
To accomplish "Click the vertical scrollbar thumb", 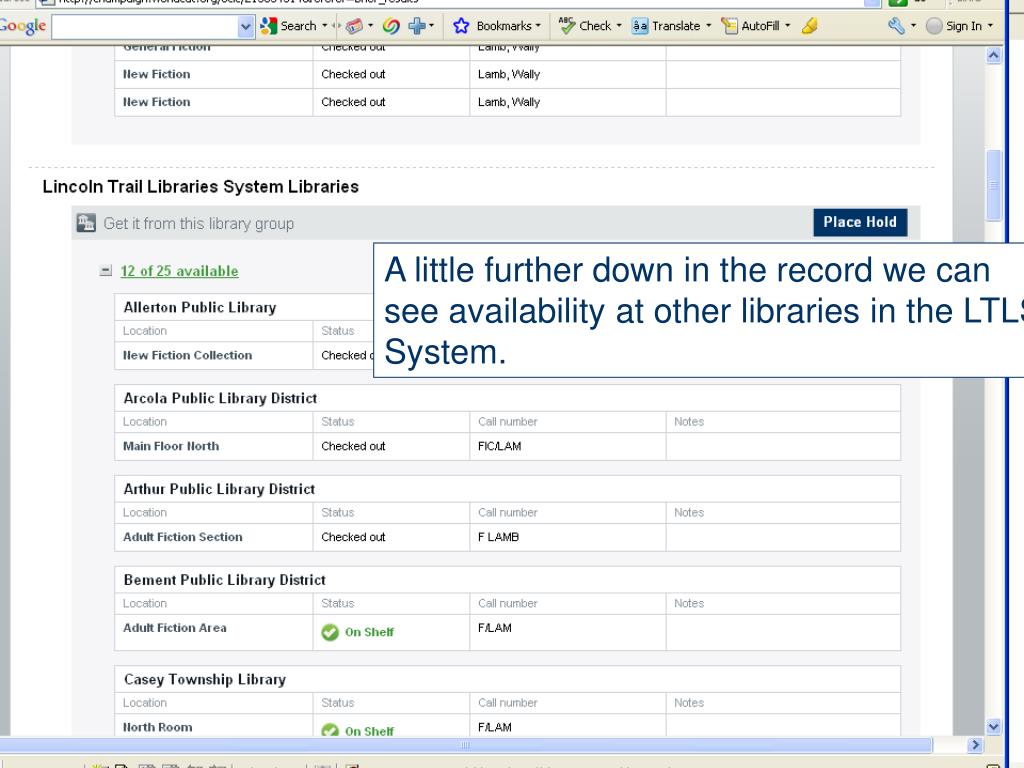I will click(x=993, y=185).
